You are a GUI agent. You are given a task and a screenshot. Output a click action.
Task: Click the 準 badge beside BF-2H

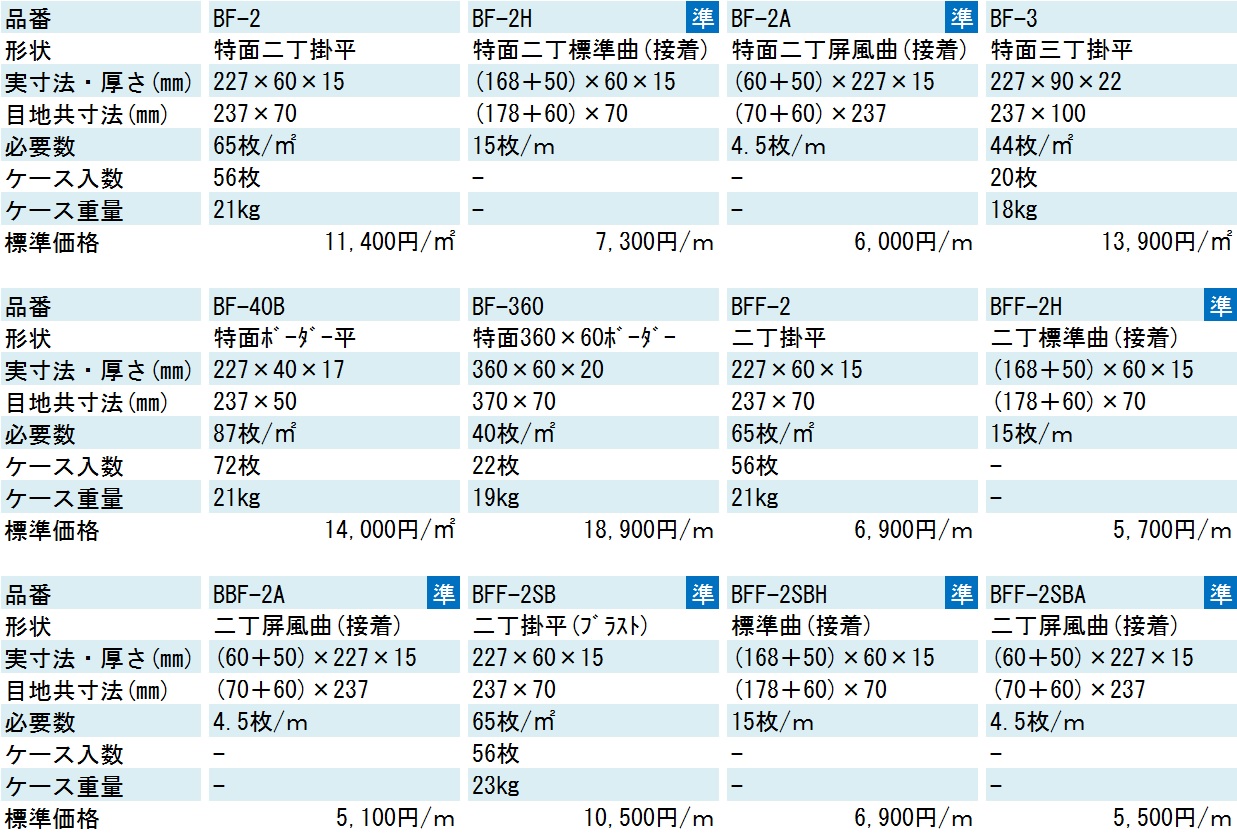[x=702, y=17]
